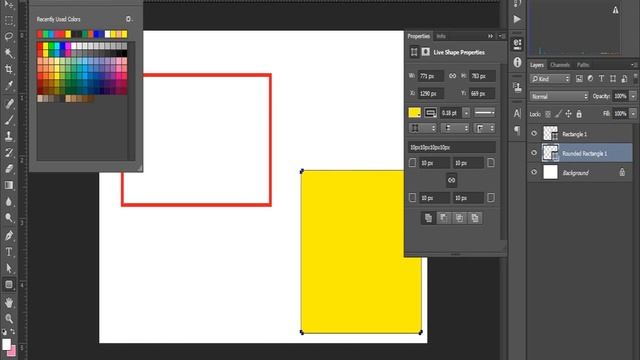Viewport: 640px width, 360px height.
Task: Toggle link corner radius values
Action: pos(451,180)
